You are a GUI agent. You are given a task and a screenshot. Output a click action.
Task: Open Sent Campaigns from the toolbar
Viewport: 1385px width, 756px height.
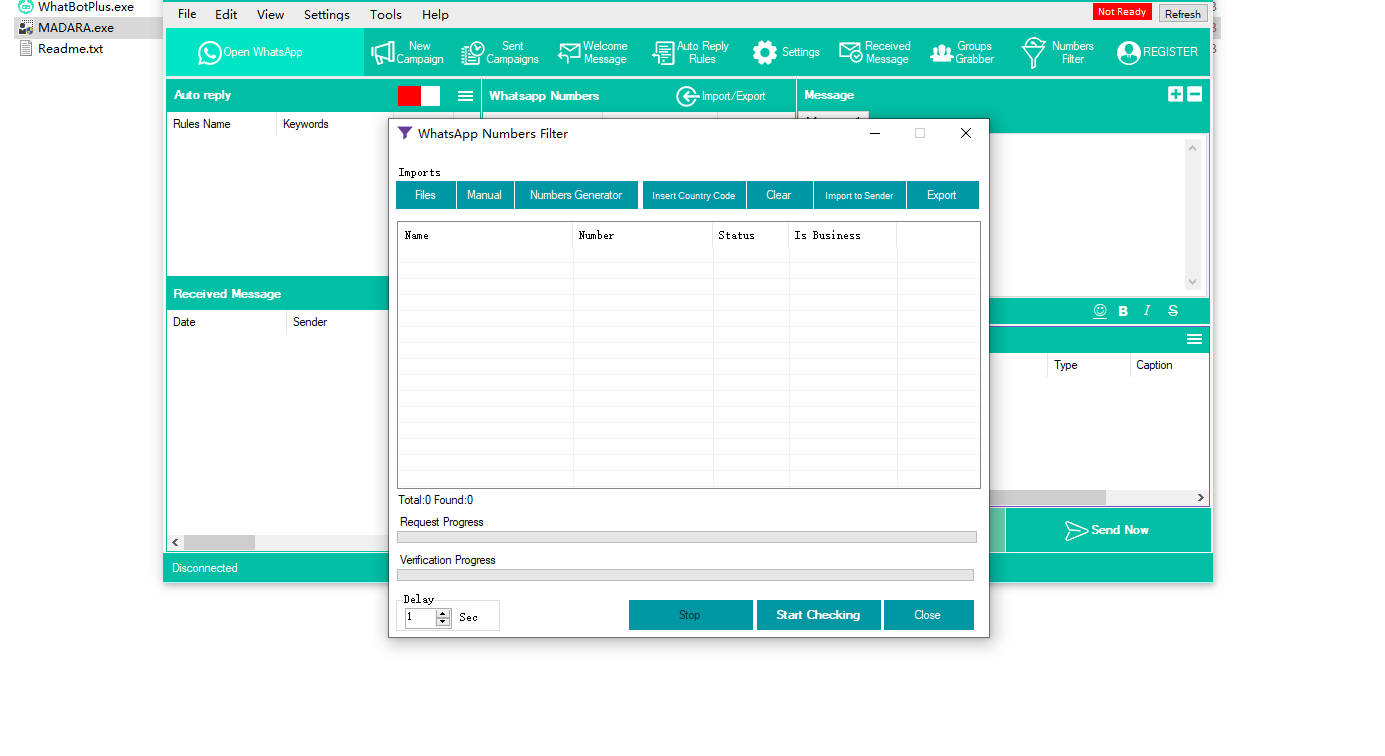pyautogui.click(x=499, y=52)
